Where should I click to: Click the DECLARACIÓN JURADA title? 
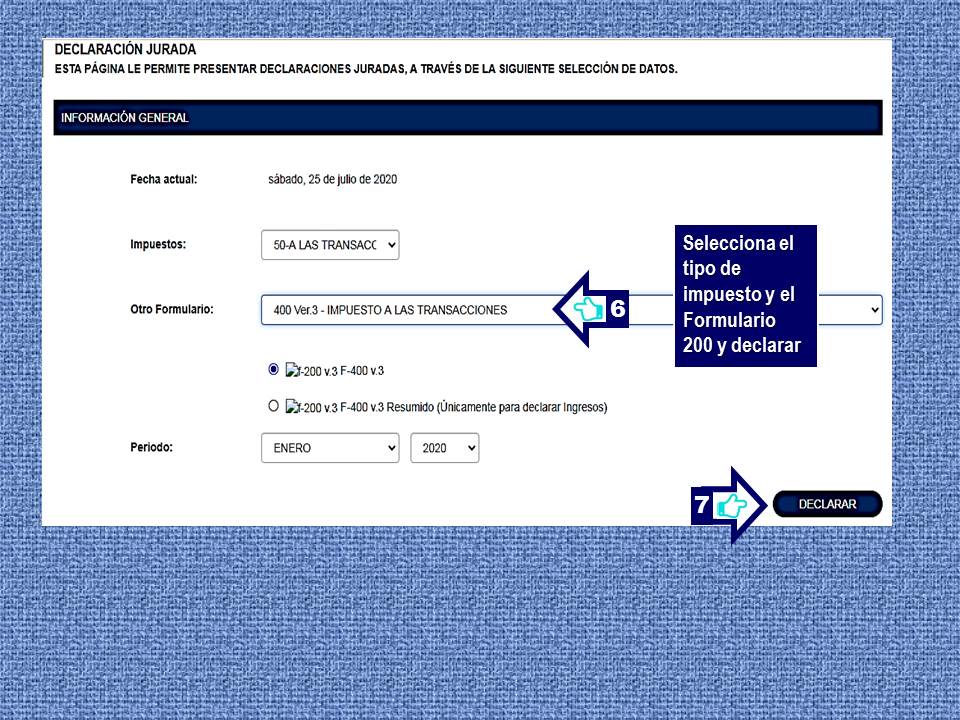click(126, 50)
